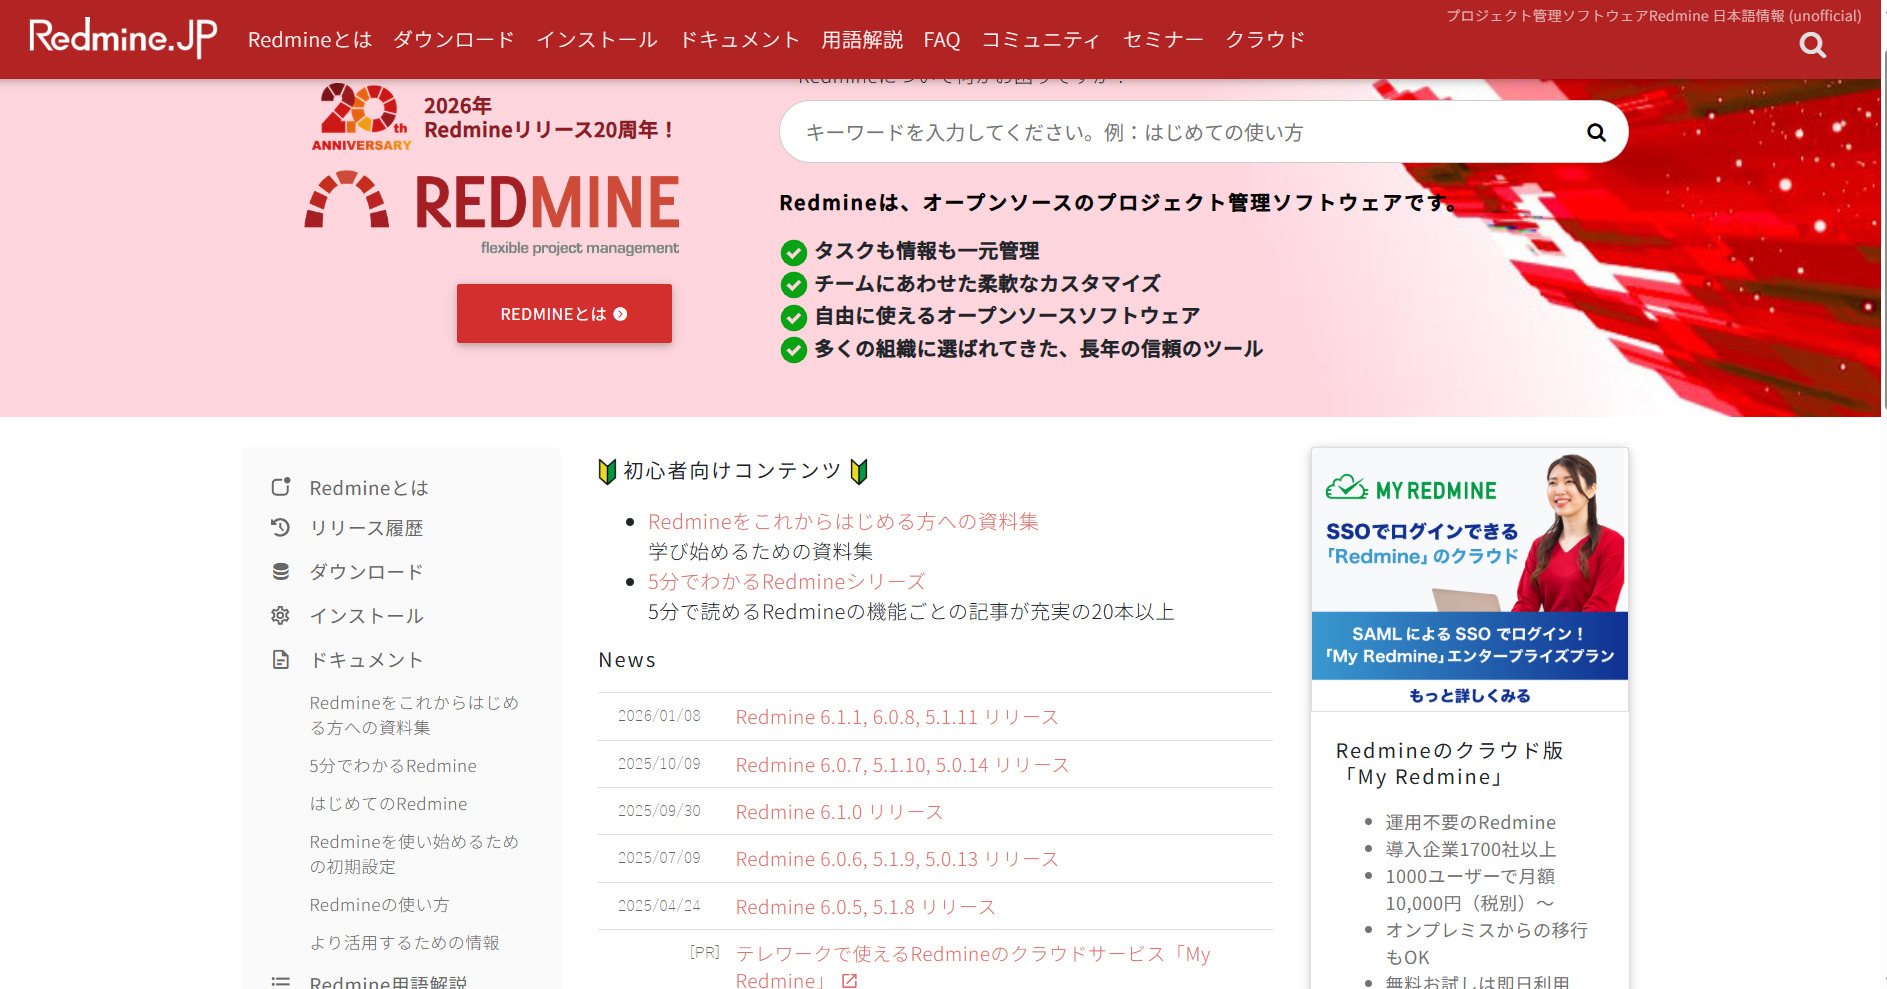
Task: Click inside the keyword search input field
Action: click(1100, 131)
